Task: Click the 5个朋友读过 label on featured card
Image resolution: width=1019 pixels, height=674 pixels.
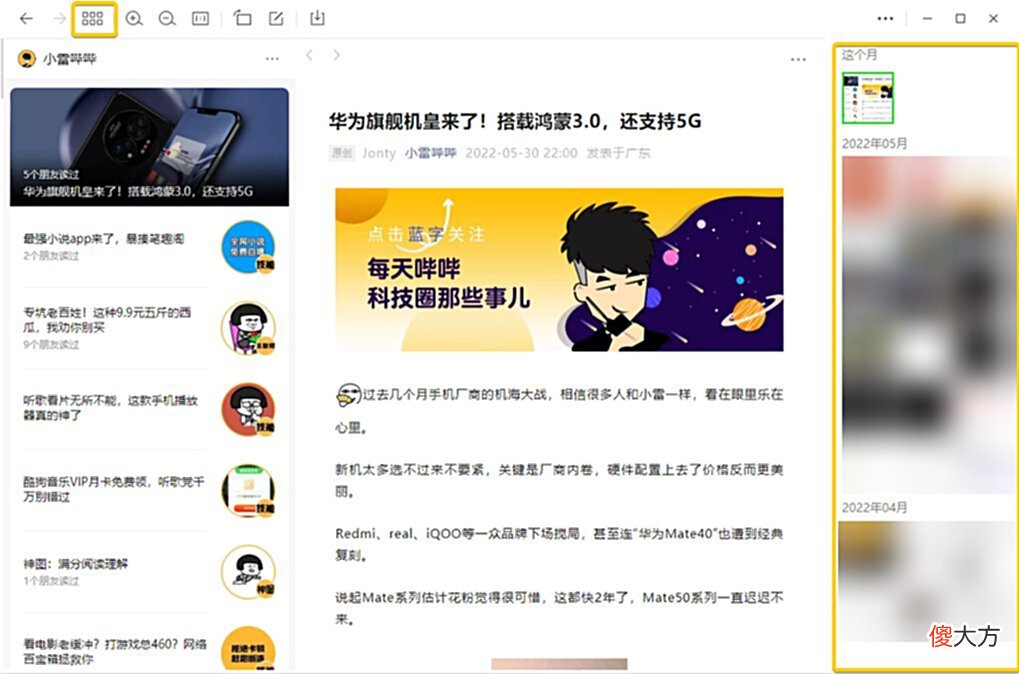Action: 51,174
